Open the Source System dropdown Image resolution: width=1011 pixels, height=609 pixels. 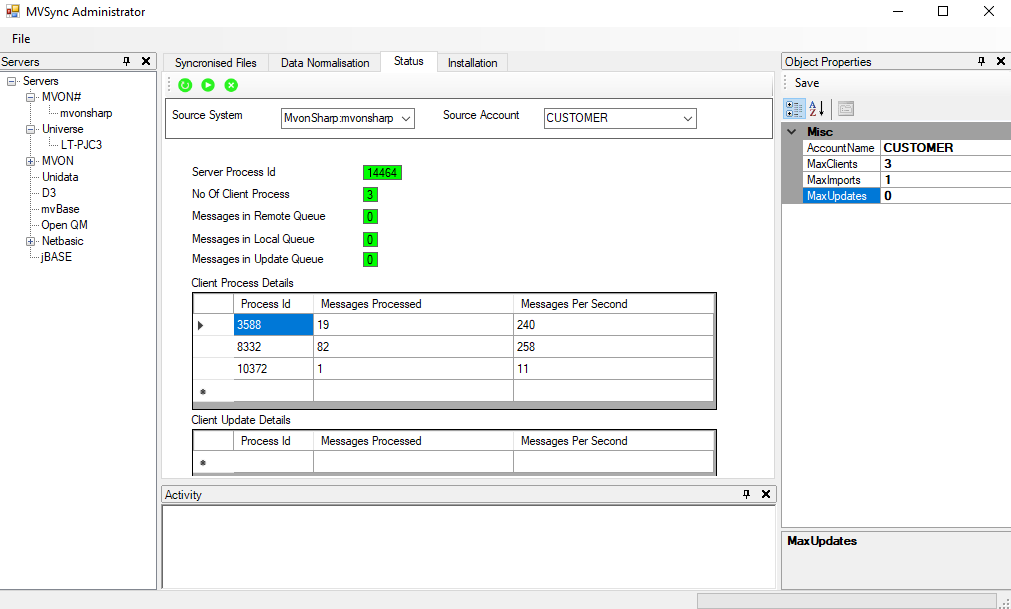tap(406, 119)
